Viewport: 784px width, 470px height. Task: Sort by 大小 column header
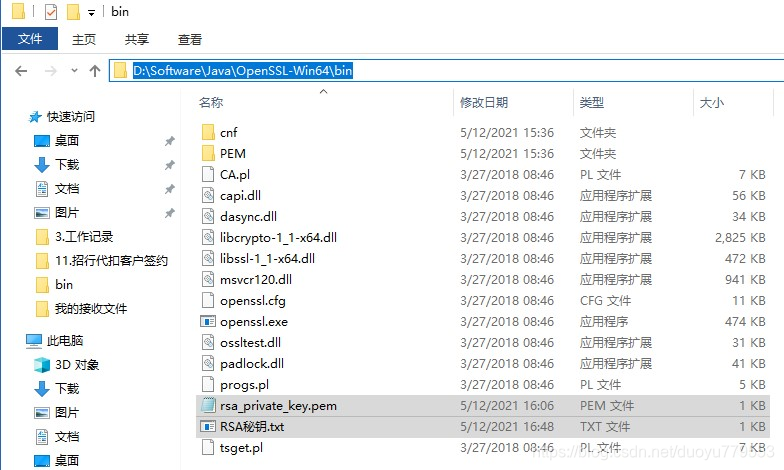712,102
